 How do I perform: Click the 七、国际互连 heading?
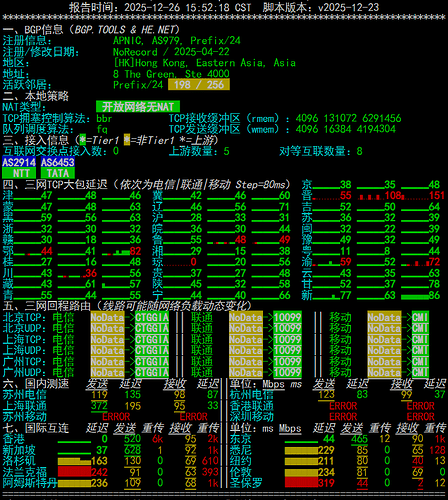click(x=35, y=428)
